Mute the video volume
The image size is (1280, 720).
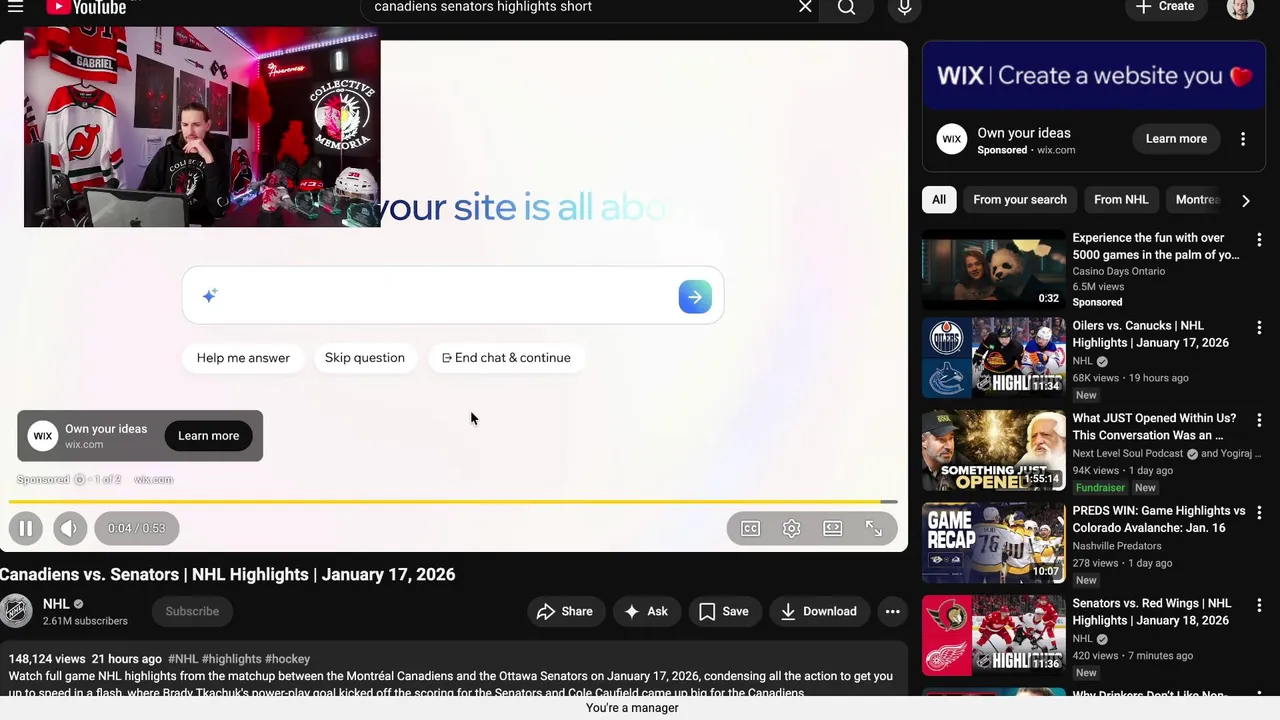click(x=70, y=528)
